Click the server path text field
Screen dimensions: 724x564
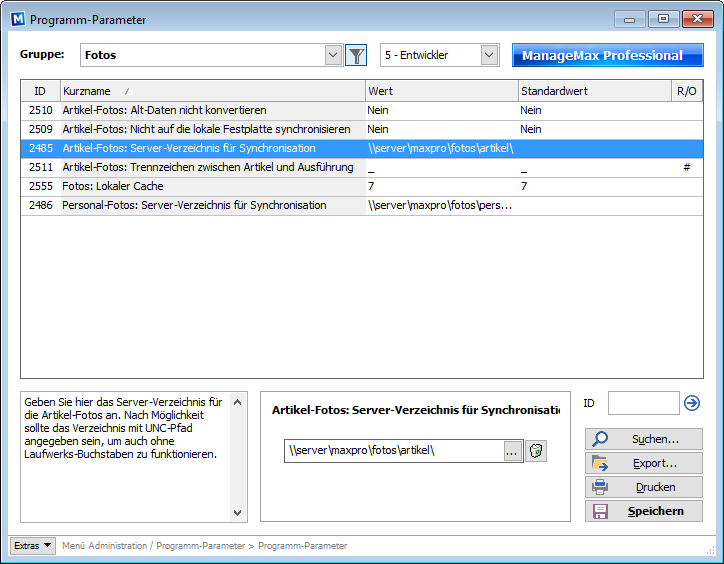click(392, 451)
